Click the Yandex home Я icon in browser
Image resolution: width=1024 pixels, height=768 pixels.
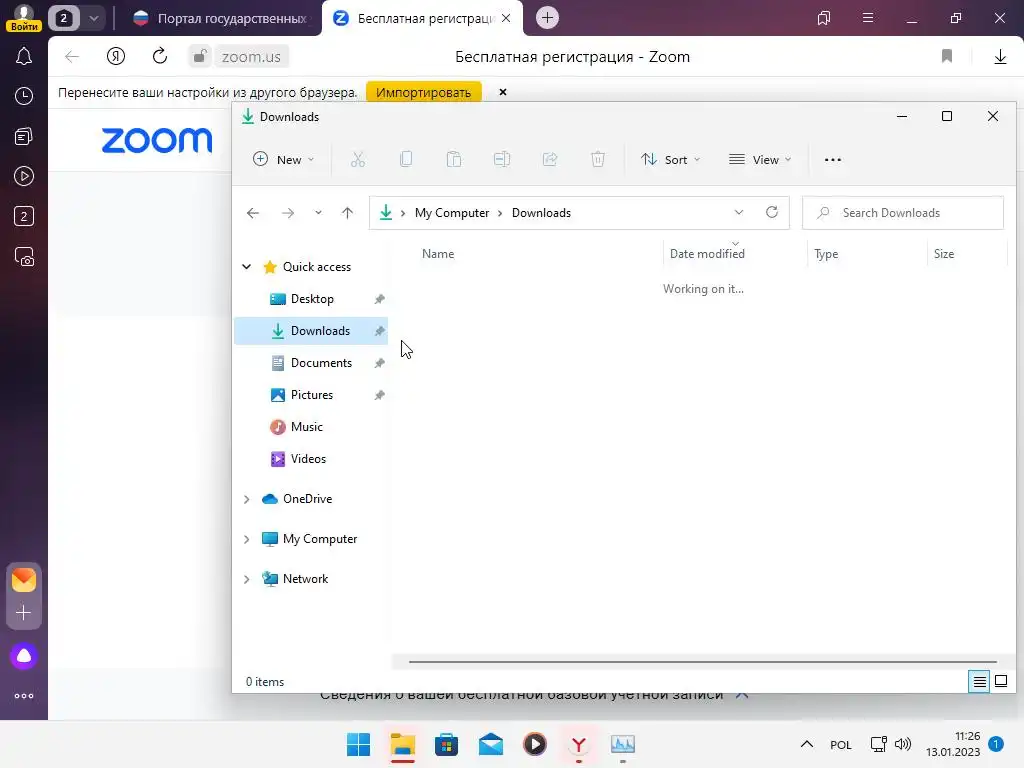click(x=116, y=56)
